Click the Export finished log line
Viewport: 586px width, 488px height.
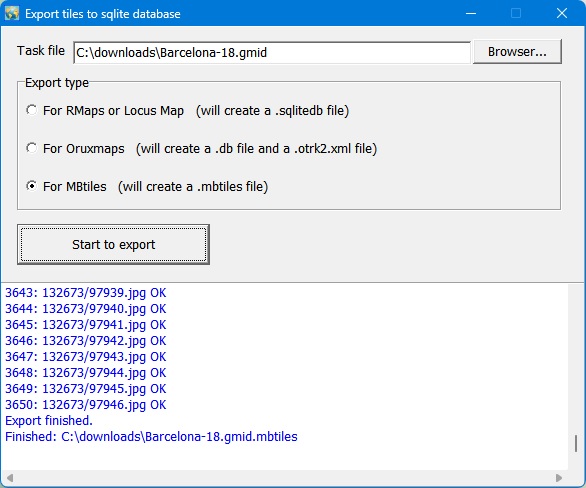(49, 421)
